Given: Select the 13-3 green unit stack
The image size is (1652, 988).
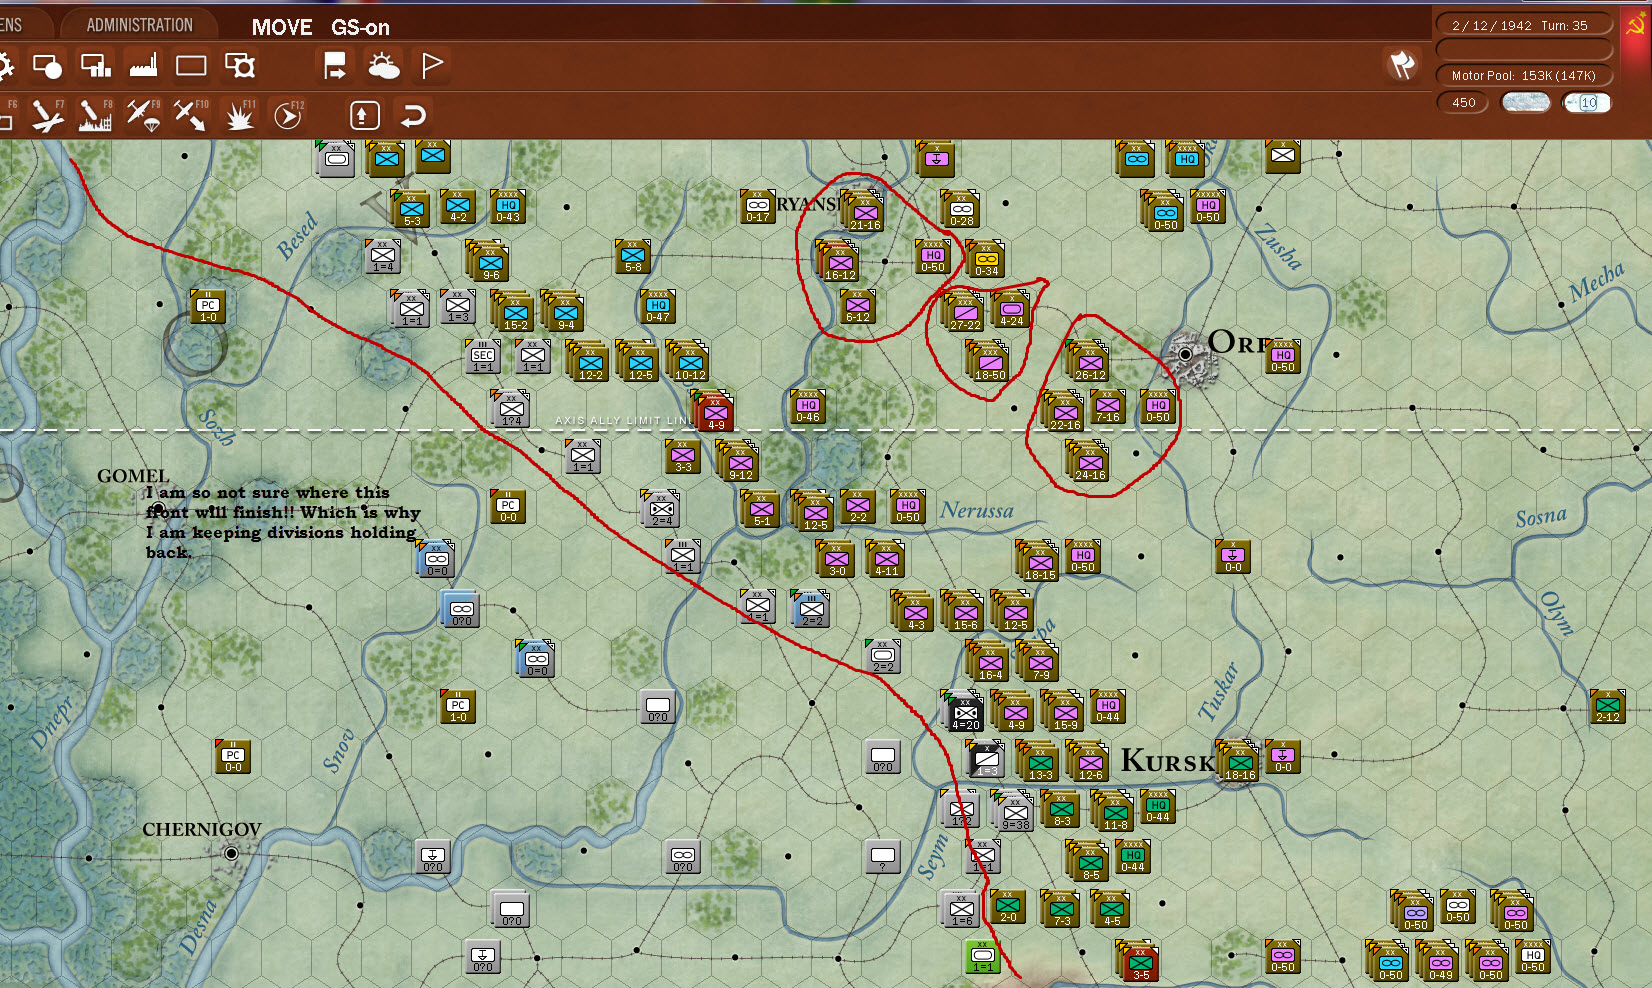Looking at the screenshot, I should (x=1039, y=761).
